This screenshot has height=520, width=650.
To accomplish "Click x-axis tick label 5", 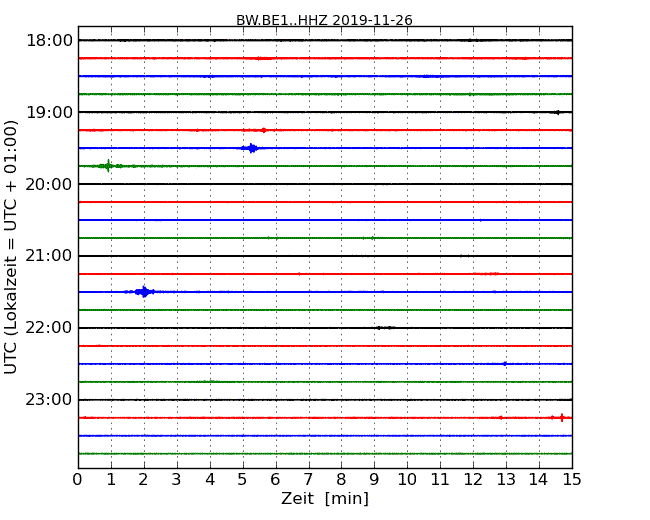I will pos(243,480).
